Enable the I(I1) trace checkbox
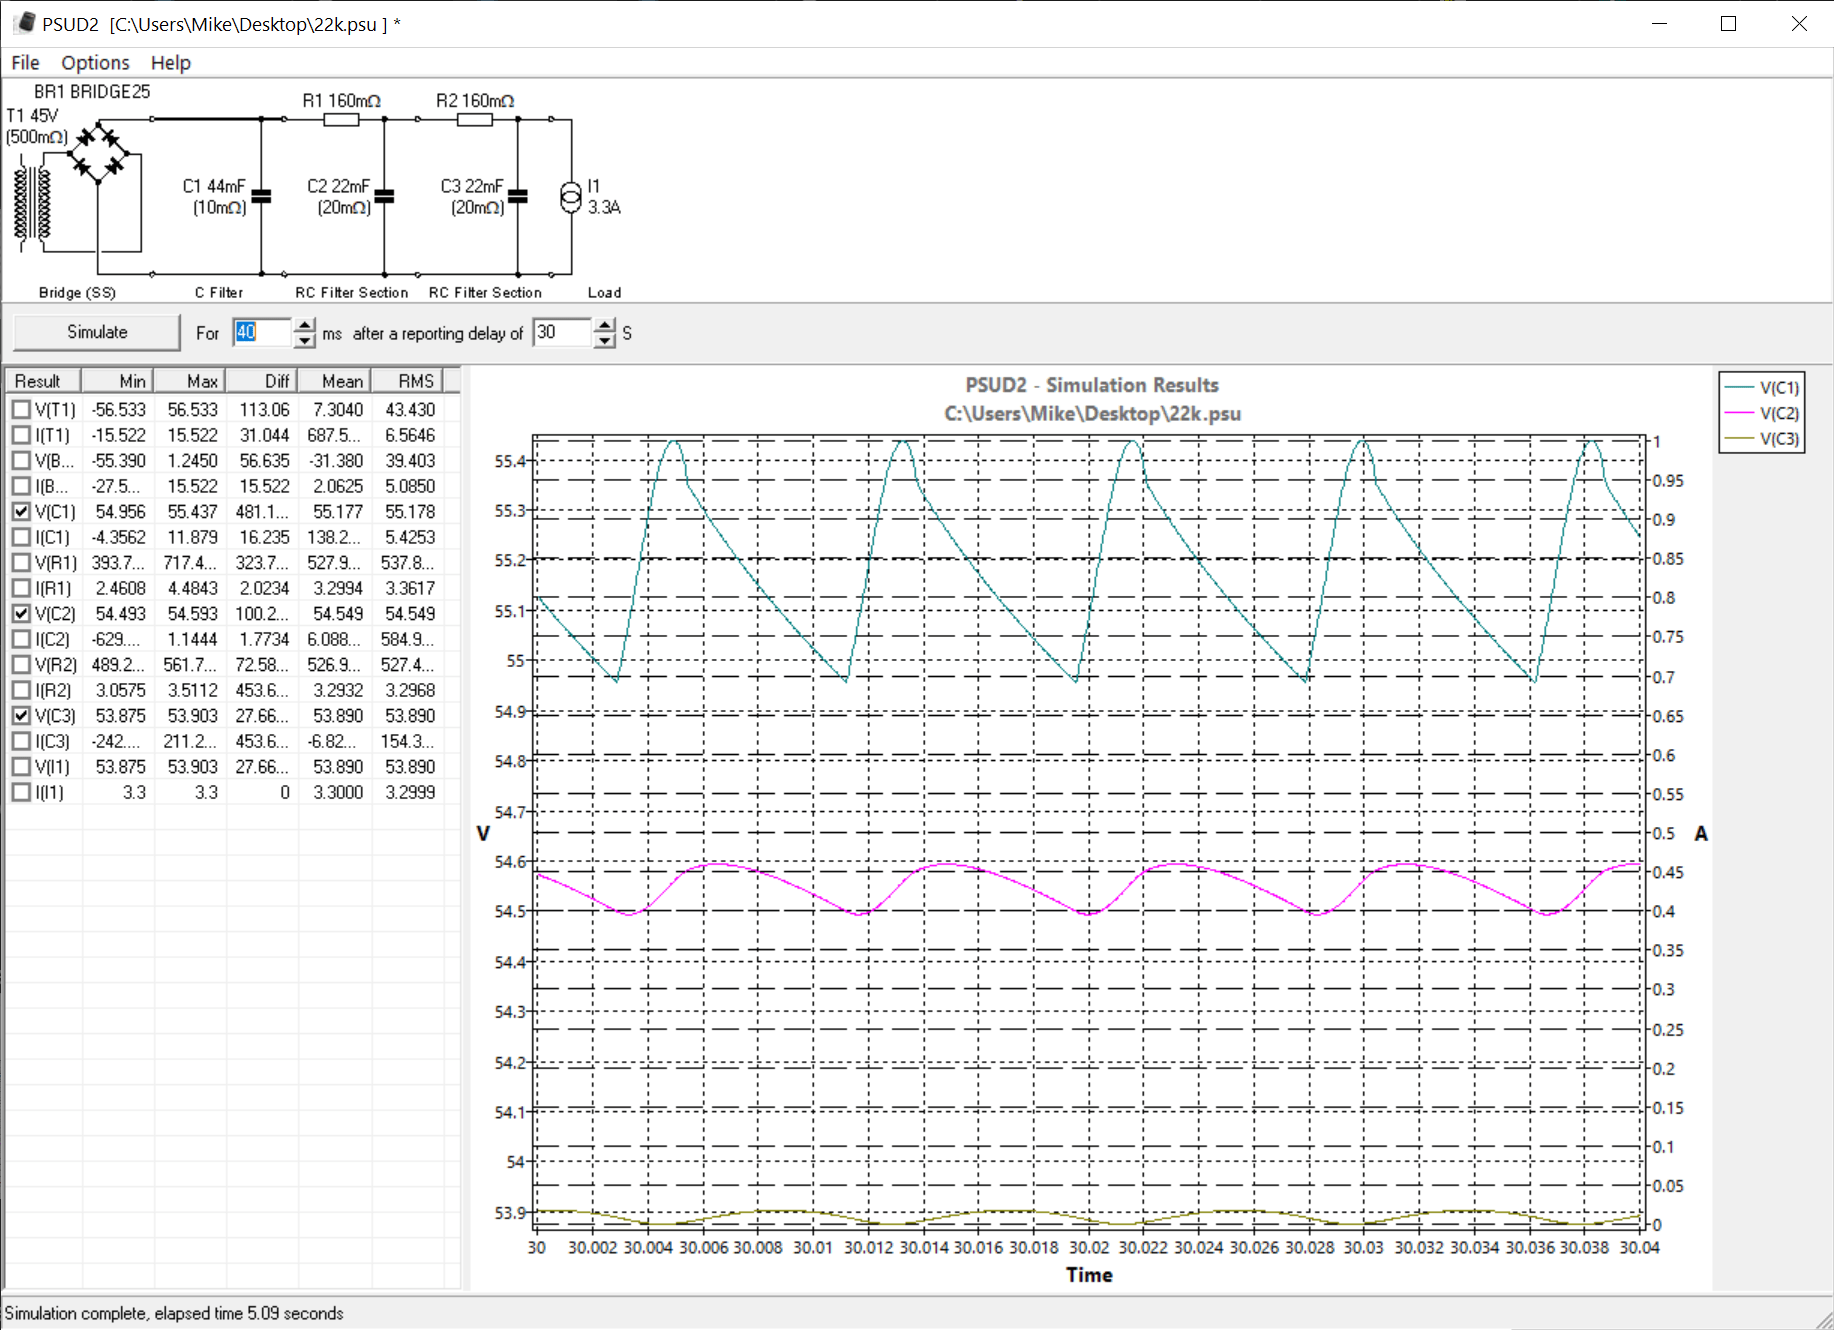Screen dimensions: 1834x1330 click(x=21, y=792)
